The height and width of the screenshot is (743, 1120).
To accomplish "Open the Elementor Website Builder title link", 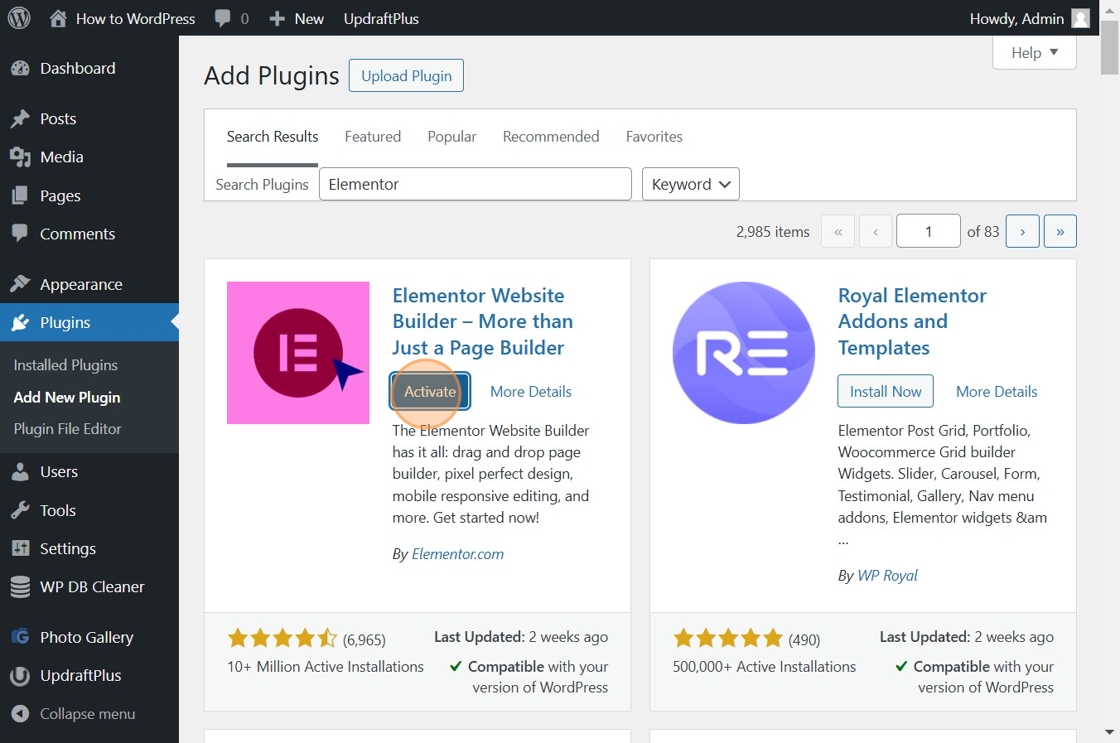I will (x=482, y=321).
